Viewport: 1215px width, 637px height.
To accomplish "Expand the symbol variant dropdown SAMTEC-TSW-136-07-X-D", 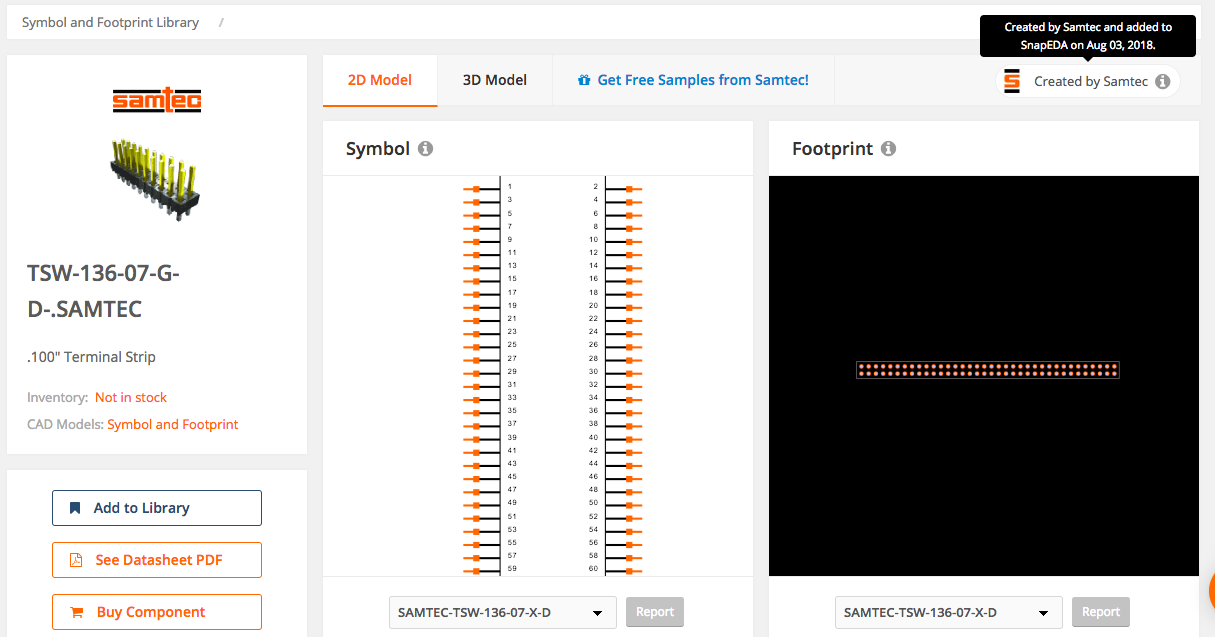I will (x=503, y=612).
